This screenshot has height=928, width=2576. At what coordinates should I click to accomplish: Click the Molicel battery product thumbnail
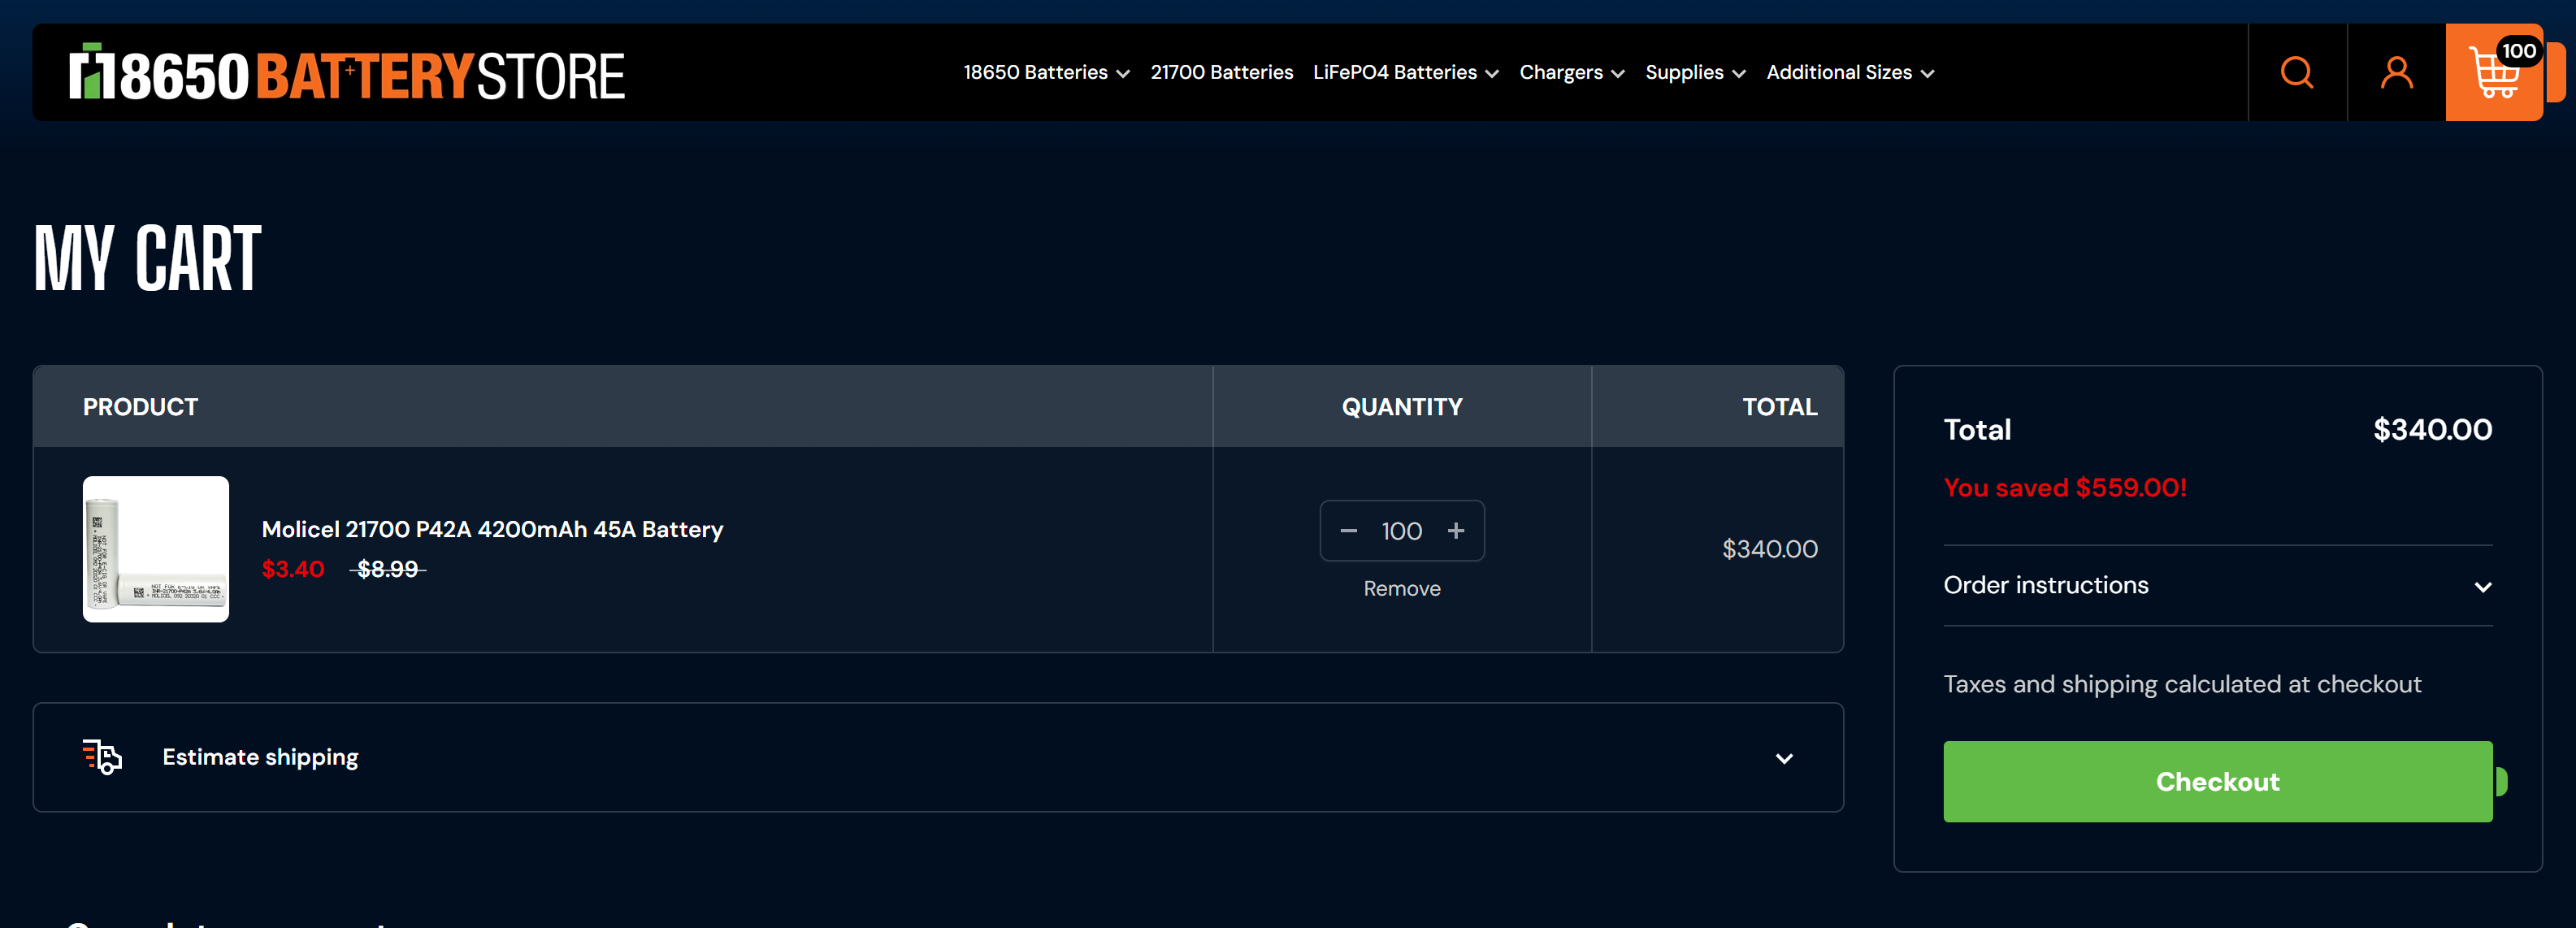156,549
